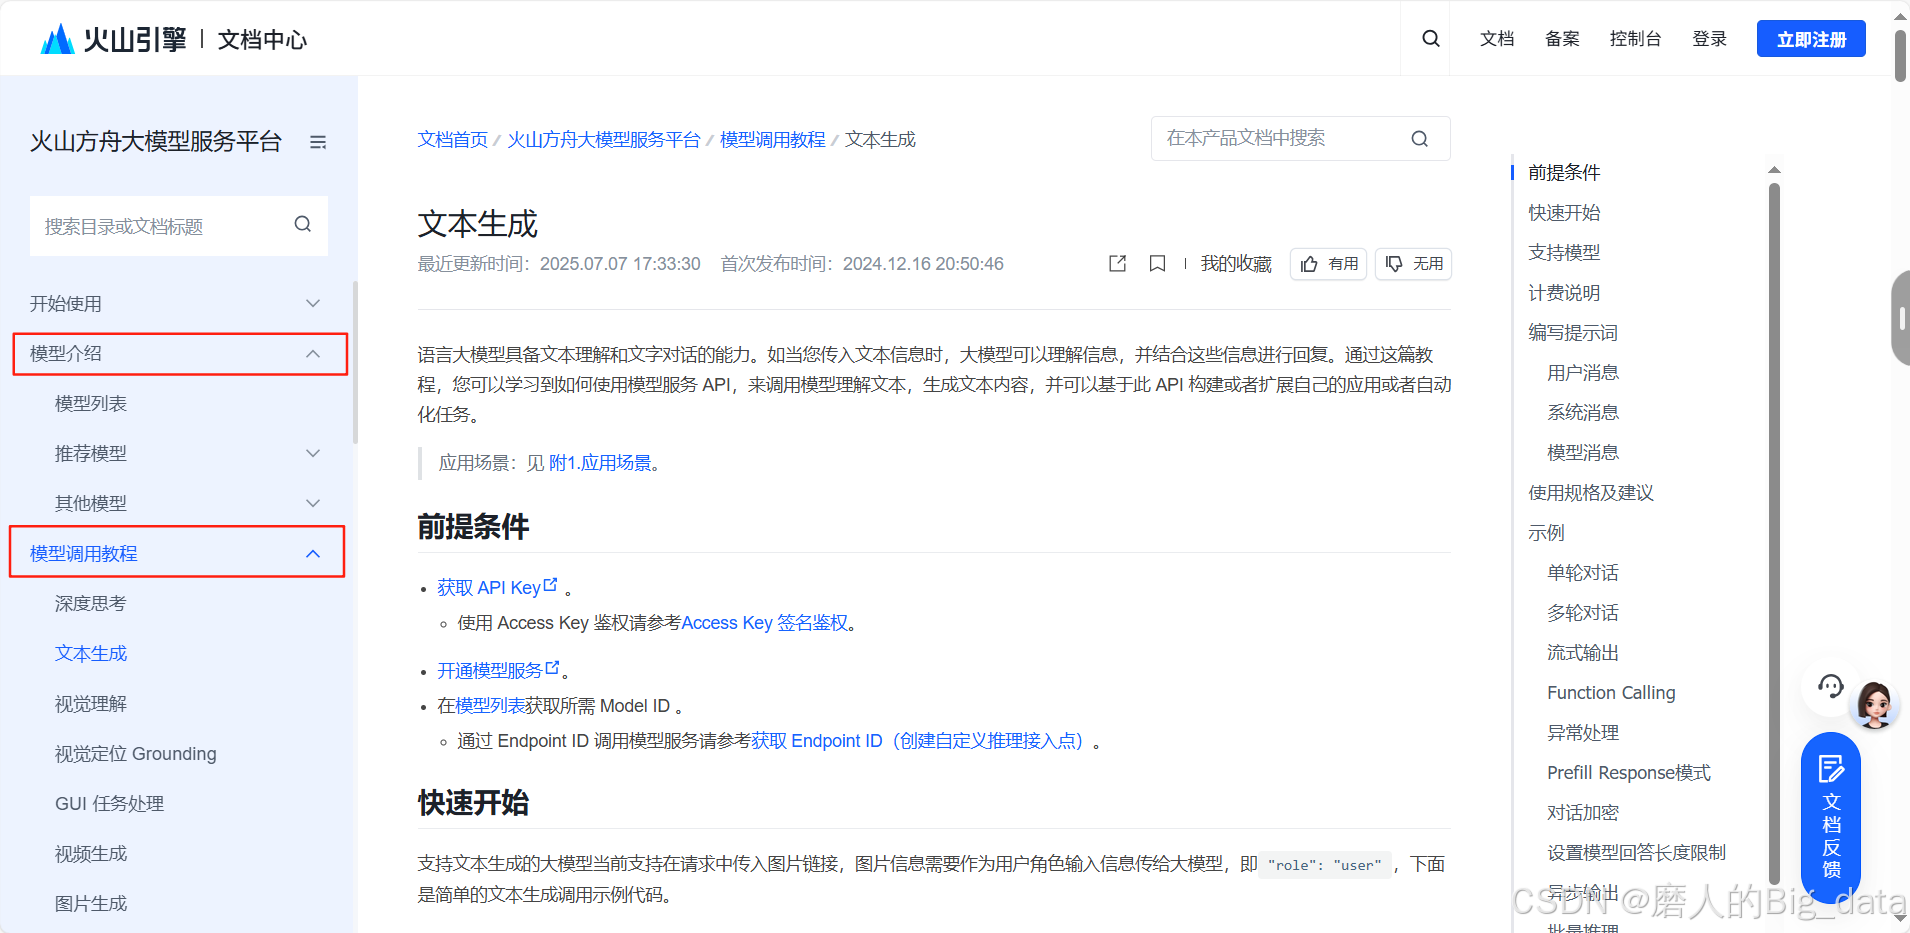
Task: Jump to 快速开始 in outline
Action: pyautogui.click(x=1564, y=212)
